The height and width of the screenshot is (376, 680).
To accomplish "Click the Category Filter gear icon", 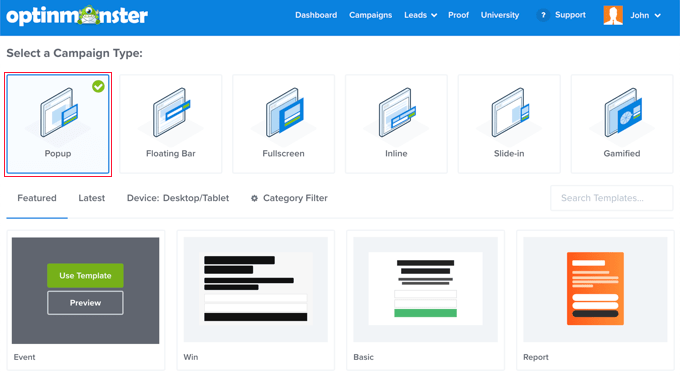I will [255, 198].
